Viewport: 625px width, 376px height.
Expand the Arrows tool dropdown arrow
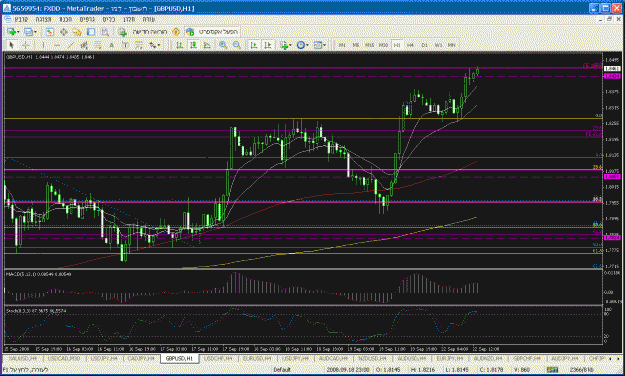(159, 45)
